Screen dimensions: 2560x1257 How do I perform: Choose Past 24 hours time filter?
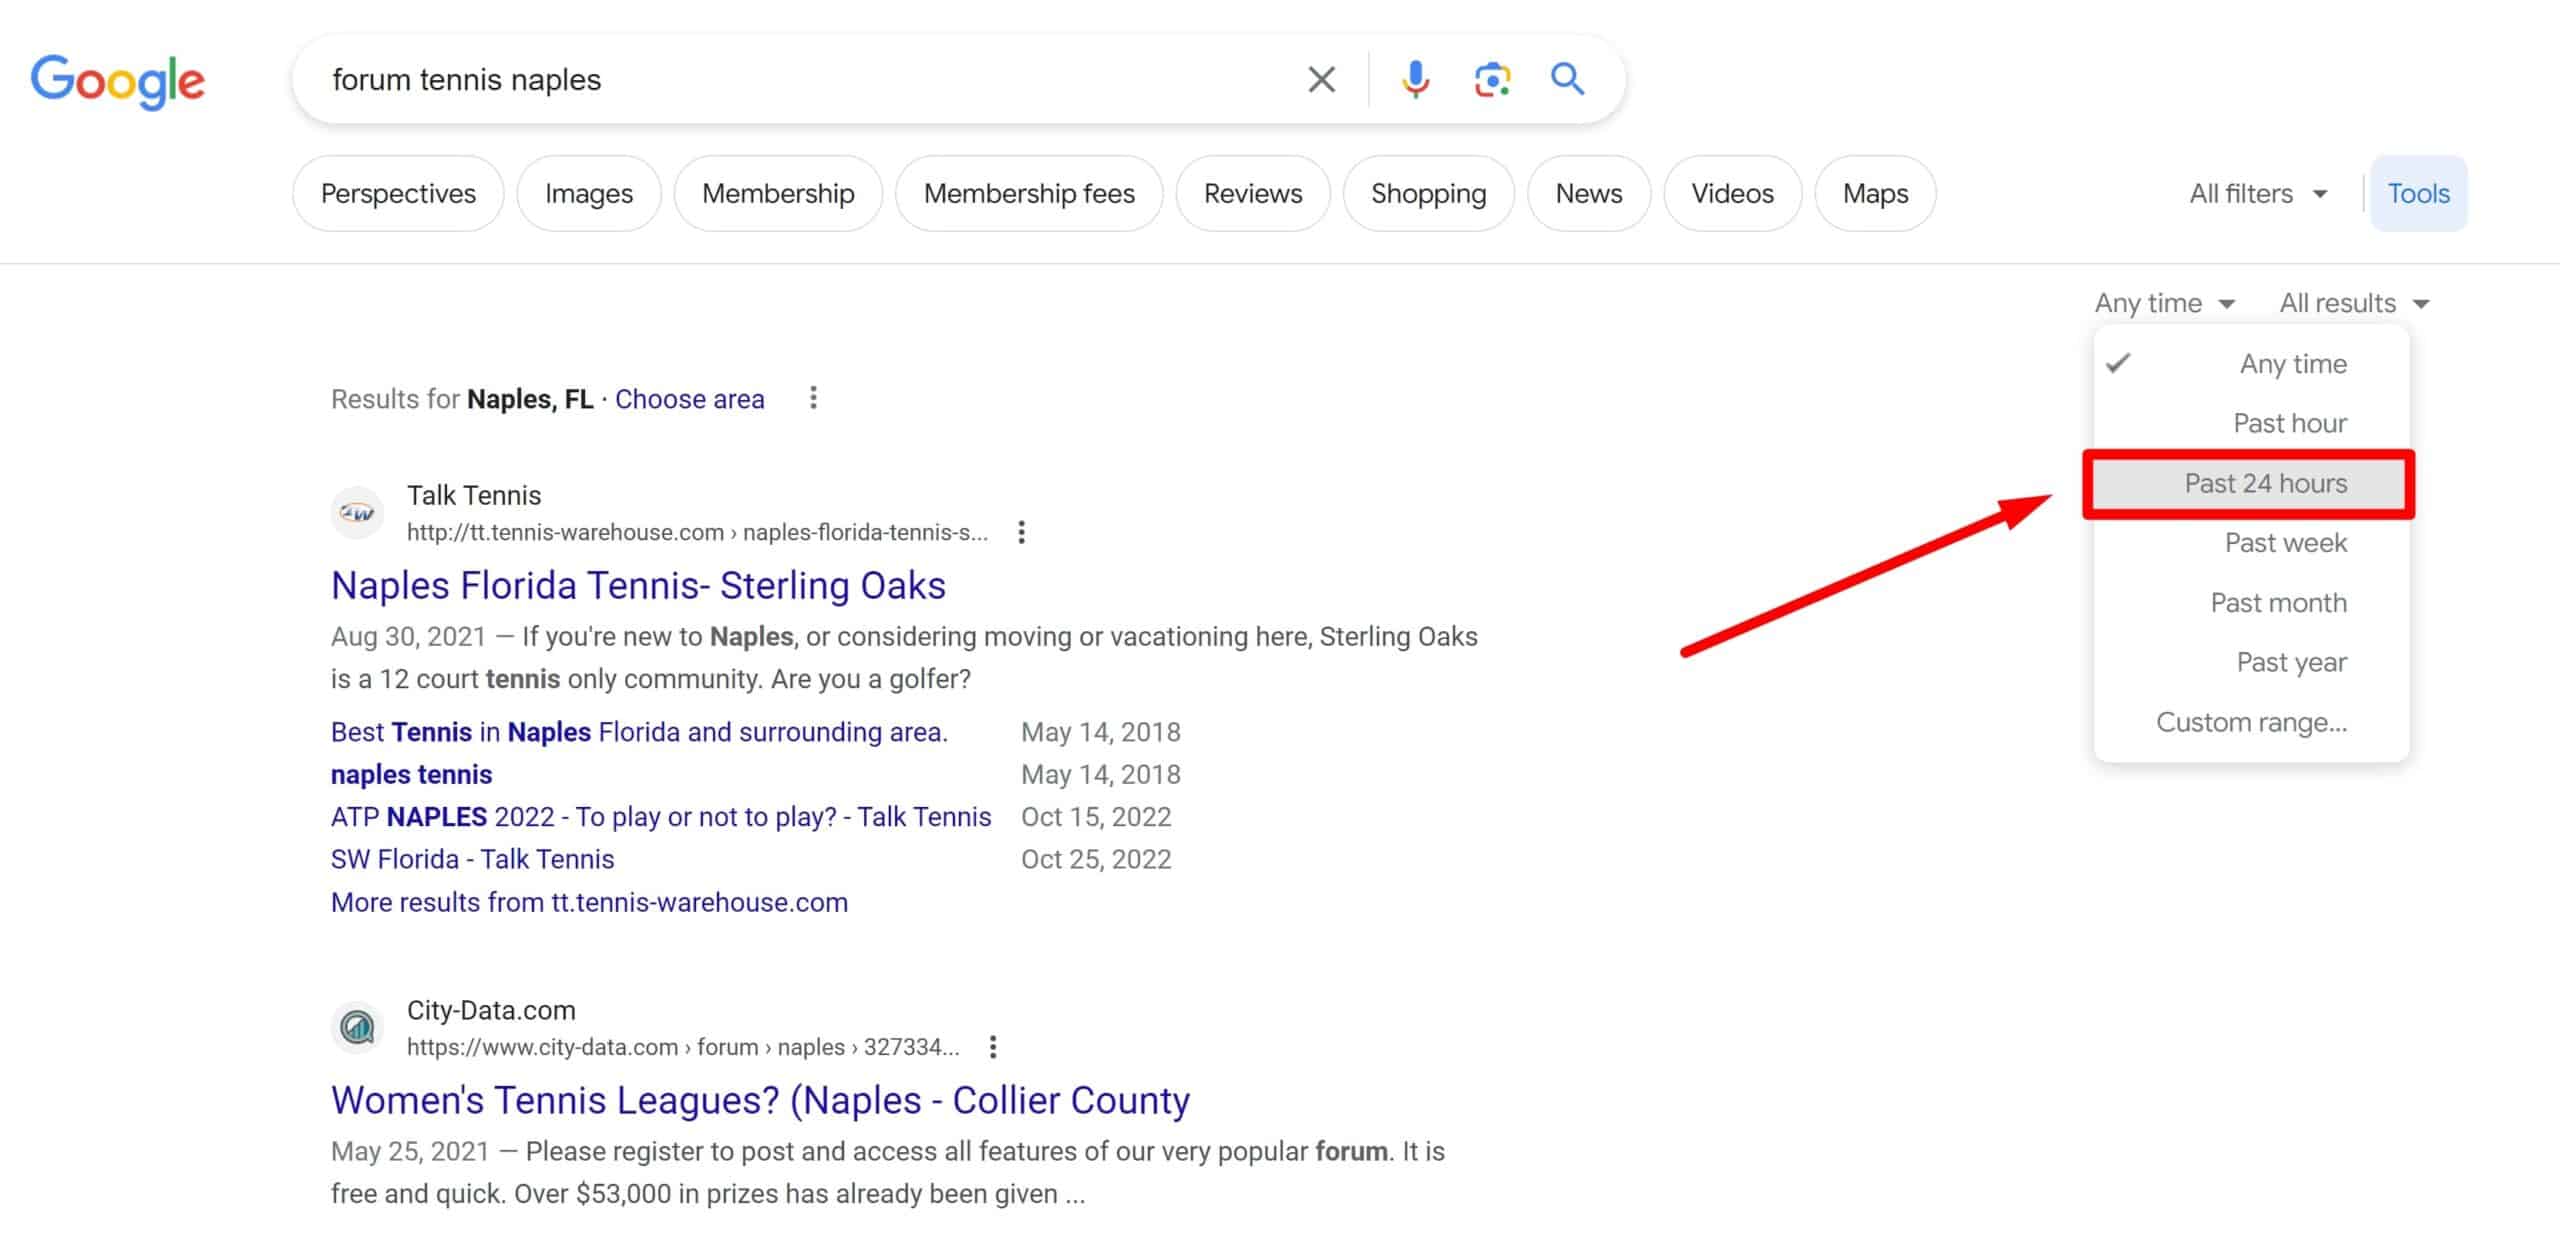pyautogui.click(x=2265, y=484)
